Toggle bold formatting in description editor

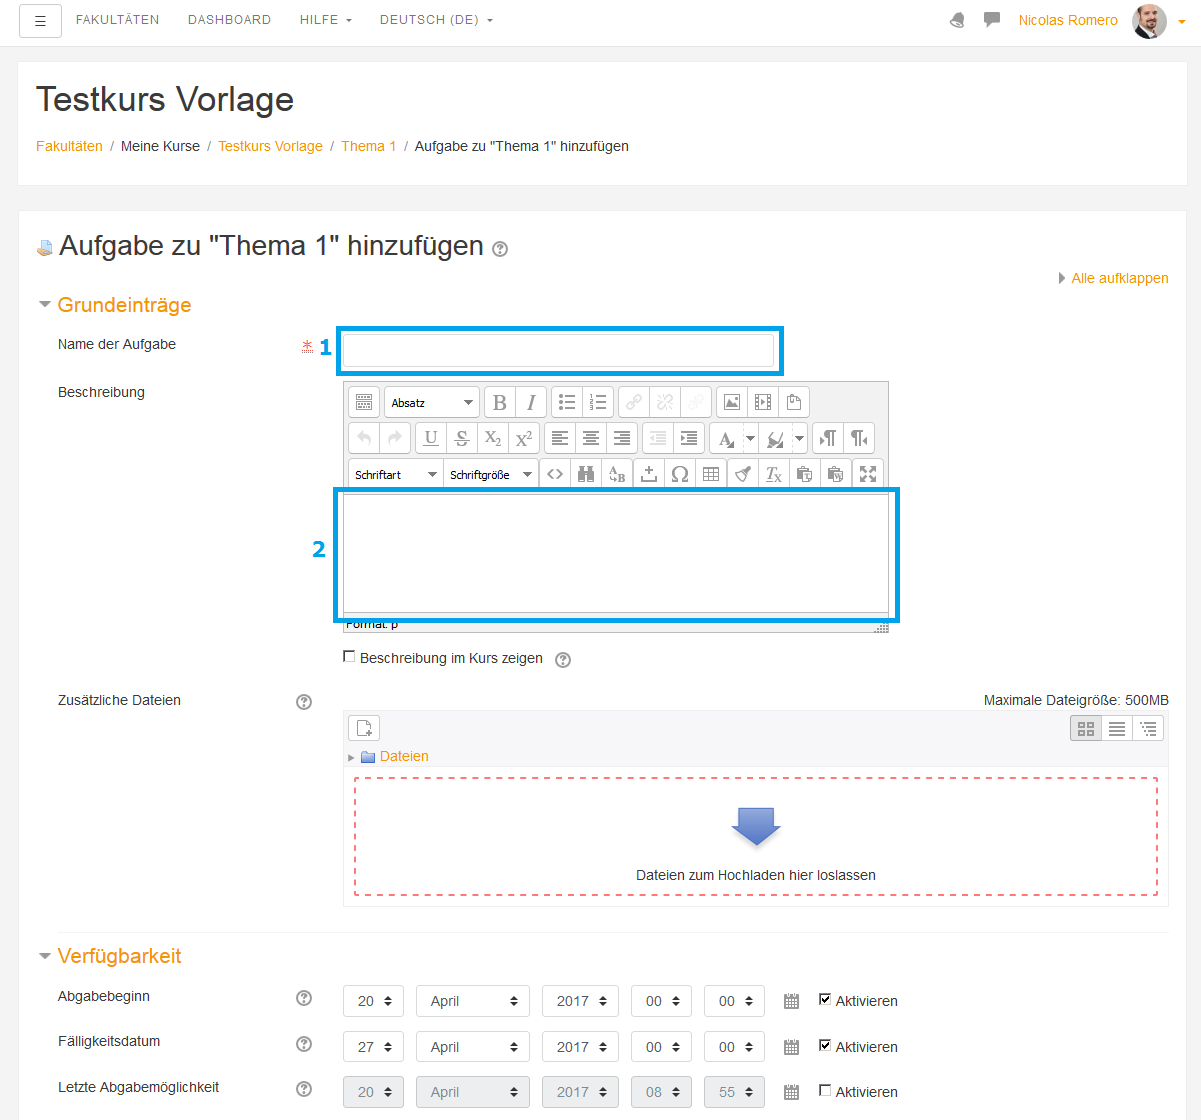(500, 403)
